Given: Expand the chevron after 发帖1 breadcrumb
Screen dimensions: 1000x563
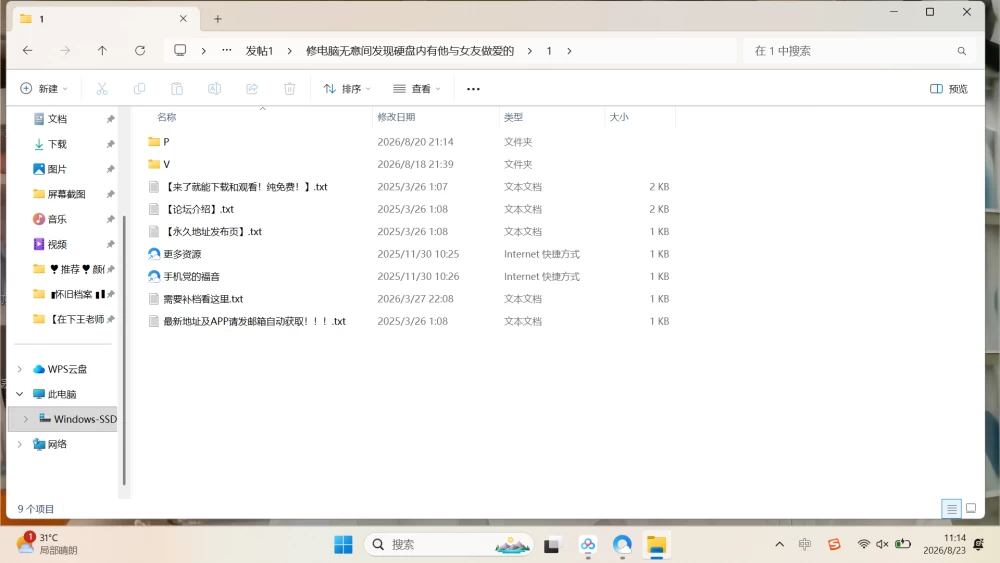Looking at the screenshot, I should (290, 51).
